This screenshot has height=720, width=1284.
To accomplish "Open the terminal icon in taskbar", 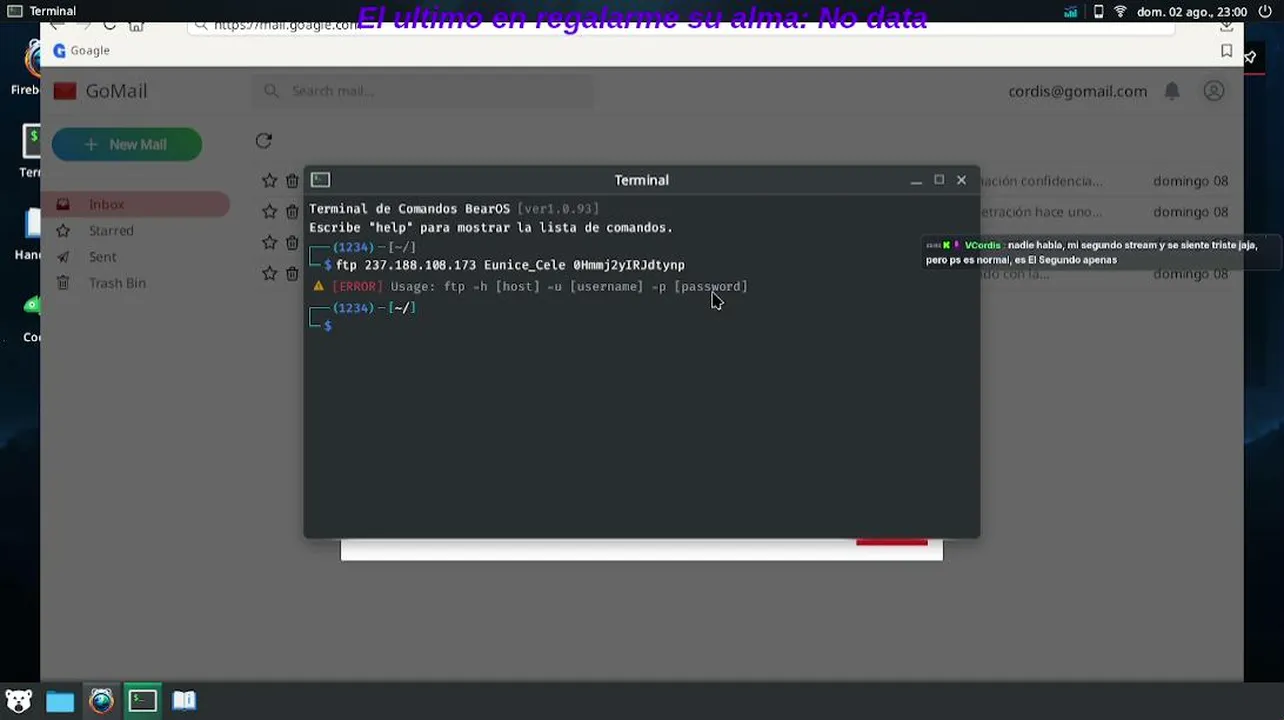I will coord(142,700).
